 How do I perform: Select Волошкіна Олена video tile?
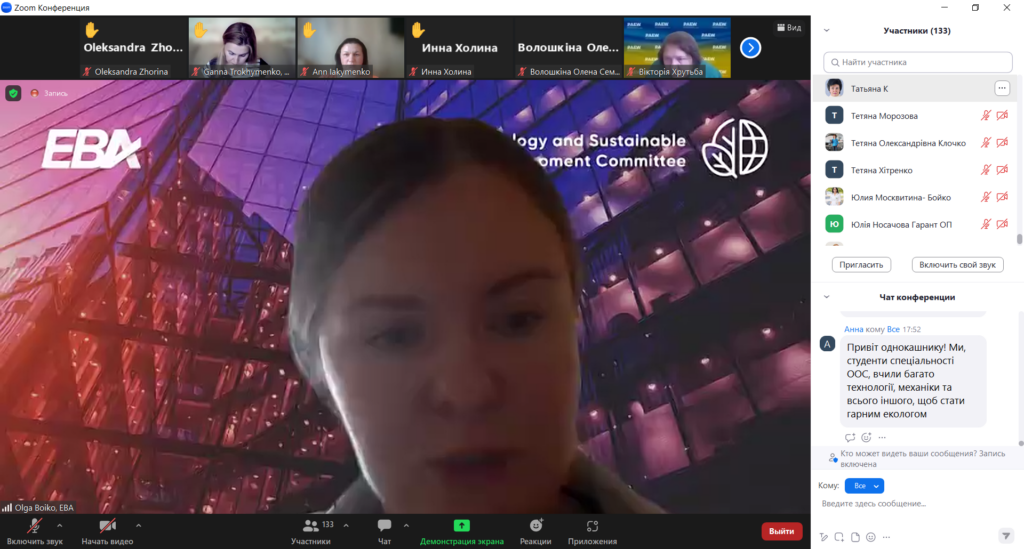pos(568,48)
